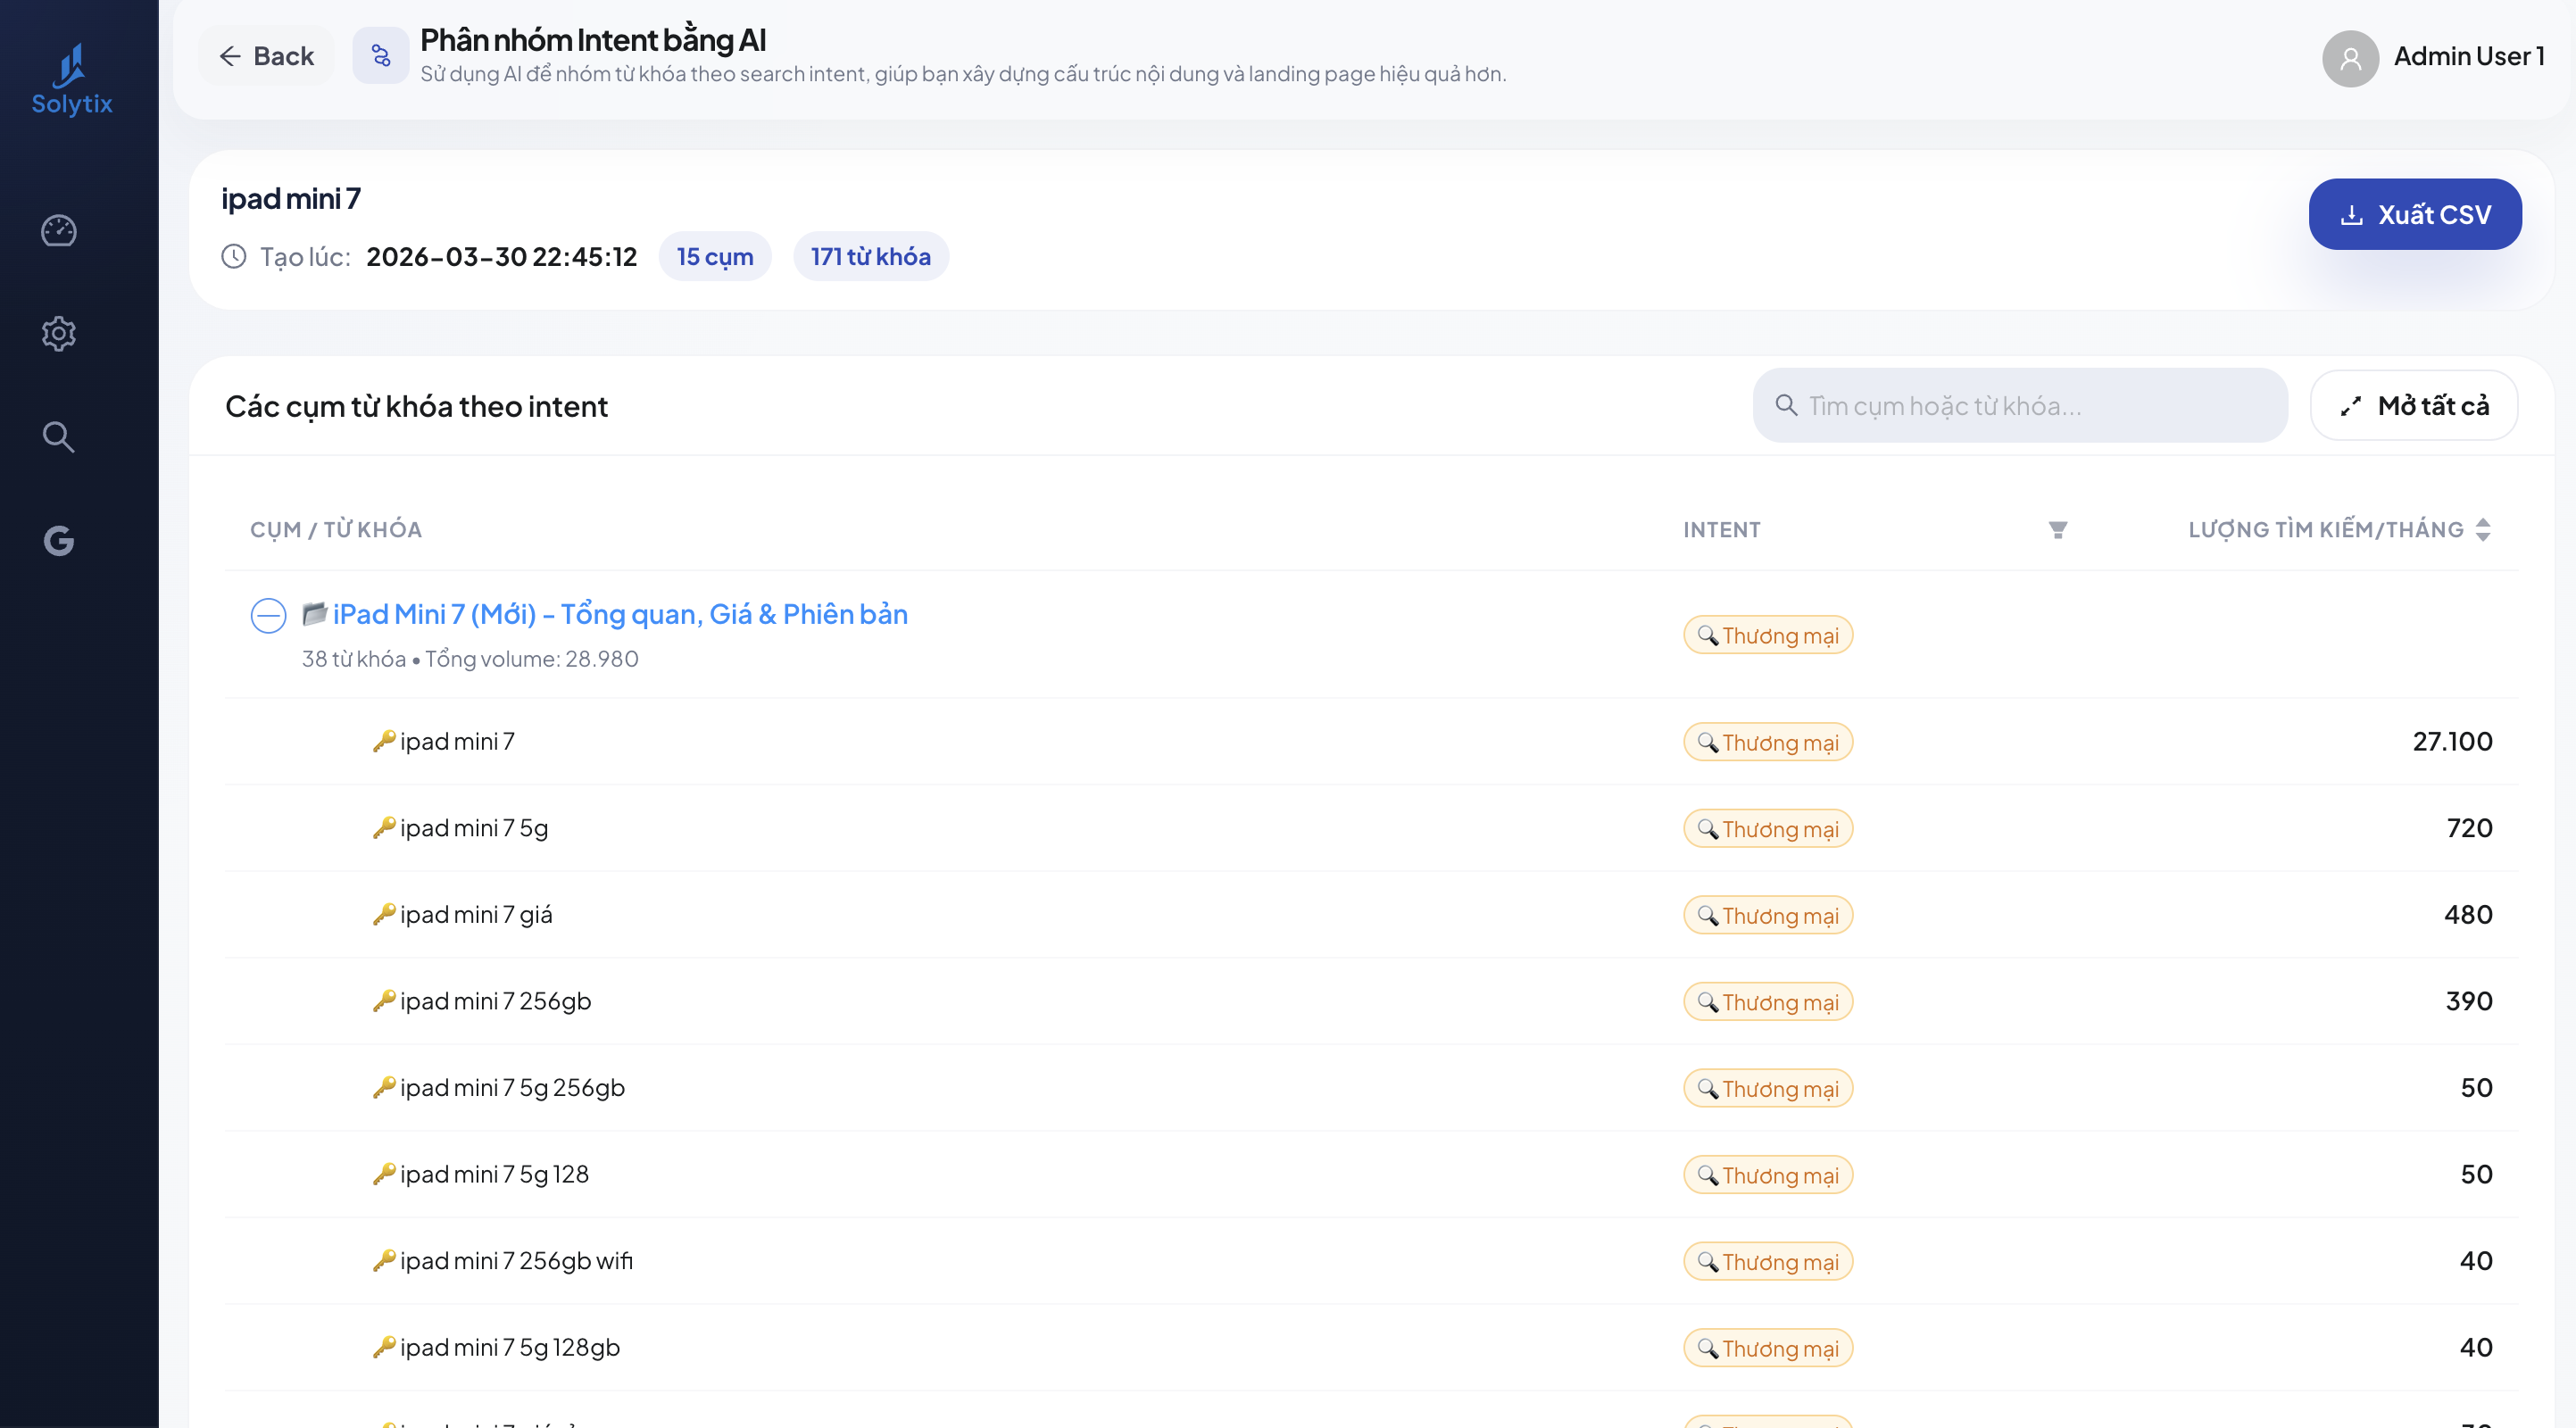Select the keyword 'ipad mini 7' row text

[x=457, y=742]
